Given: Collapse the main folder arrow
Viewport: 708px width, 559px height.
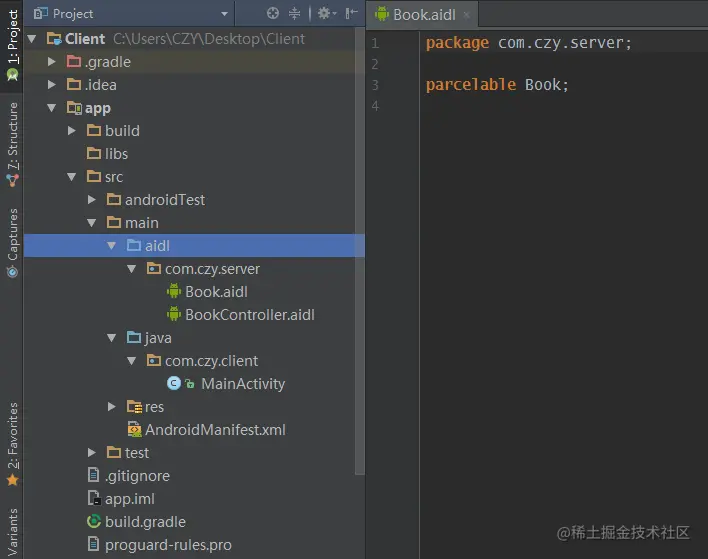Looking at the screenshot, I should point(92,223).
